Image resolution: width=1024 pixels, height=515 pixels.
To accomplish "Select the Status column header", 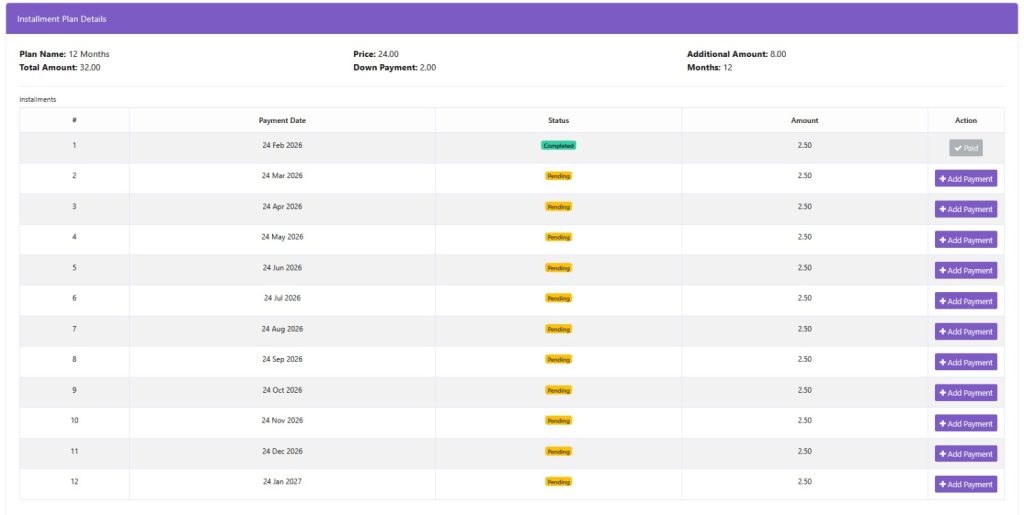I will pos(558,120).
